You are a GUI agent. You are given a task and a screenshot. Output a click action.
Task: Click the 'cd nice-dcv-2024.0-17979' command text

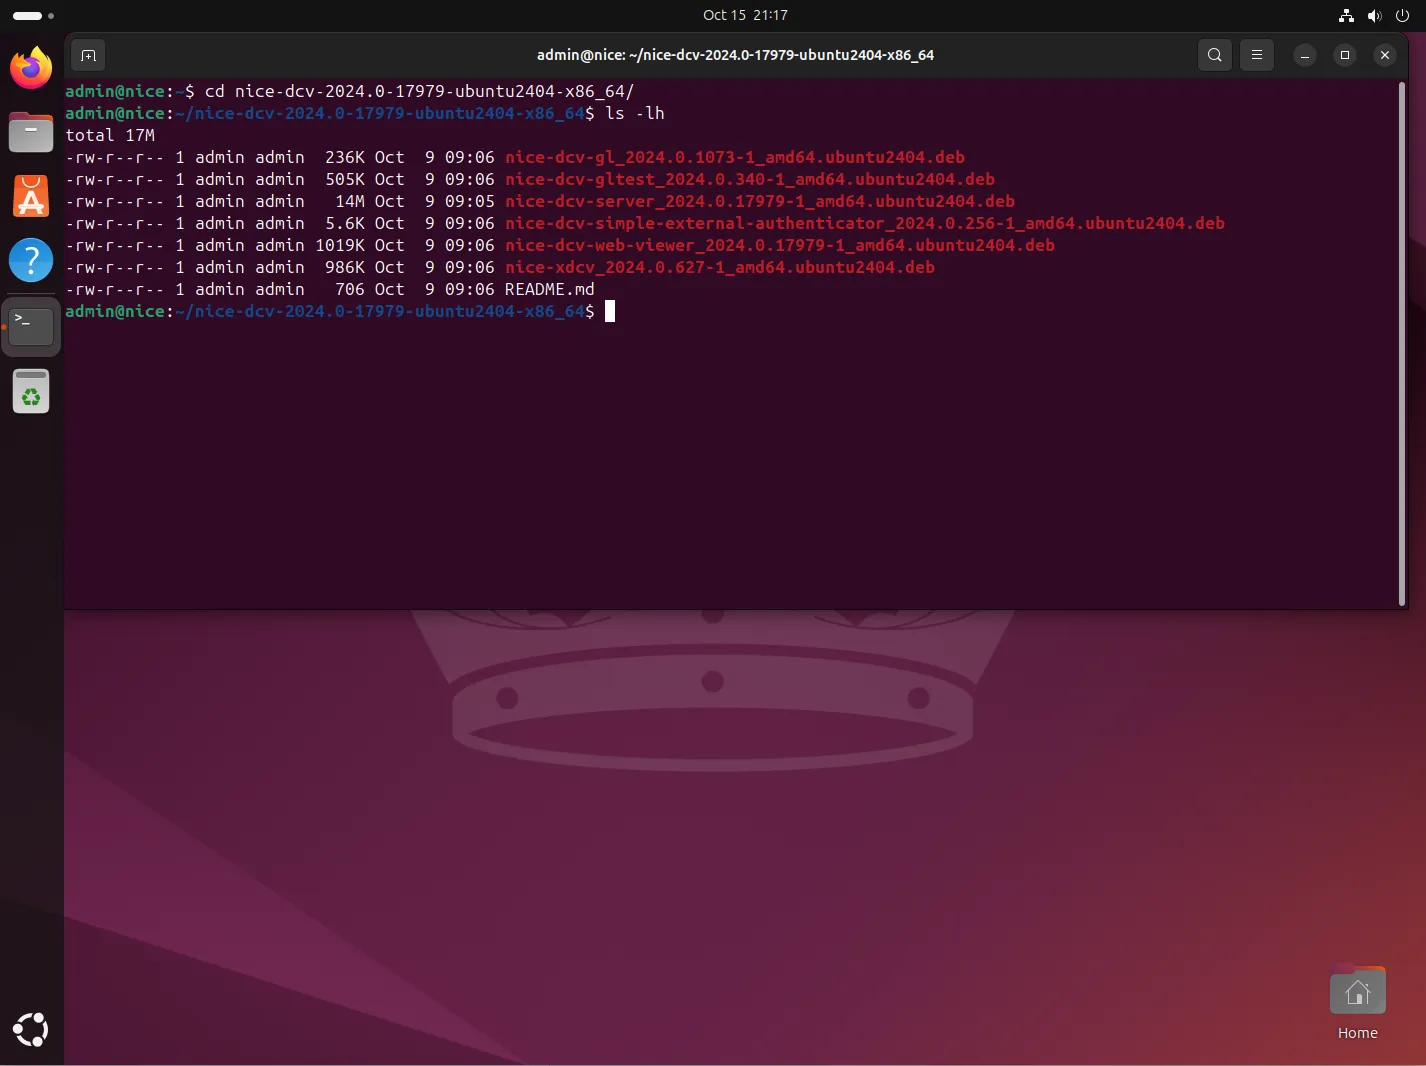click(420, 91)
